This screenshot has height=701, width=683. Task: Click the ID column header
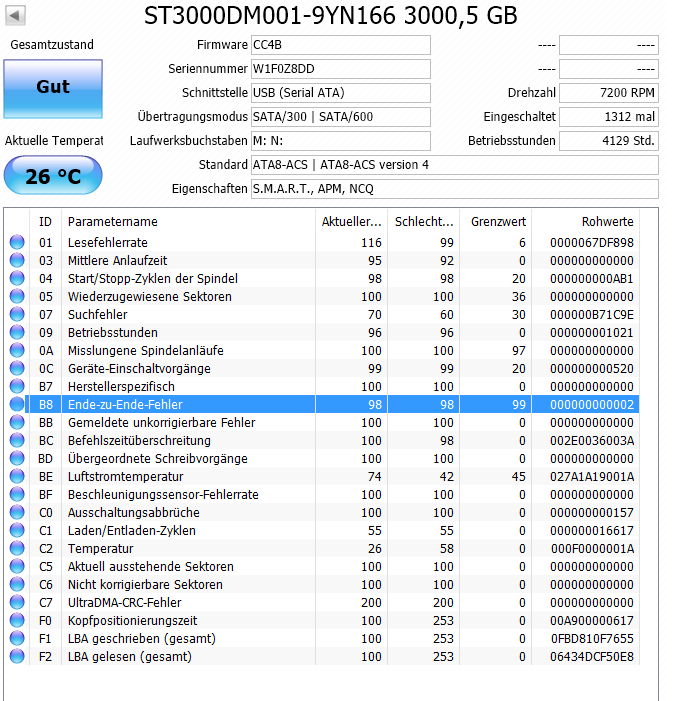[x=45, y=222]
